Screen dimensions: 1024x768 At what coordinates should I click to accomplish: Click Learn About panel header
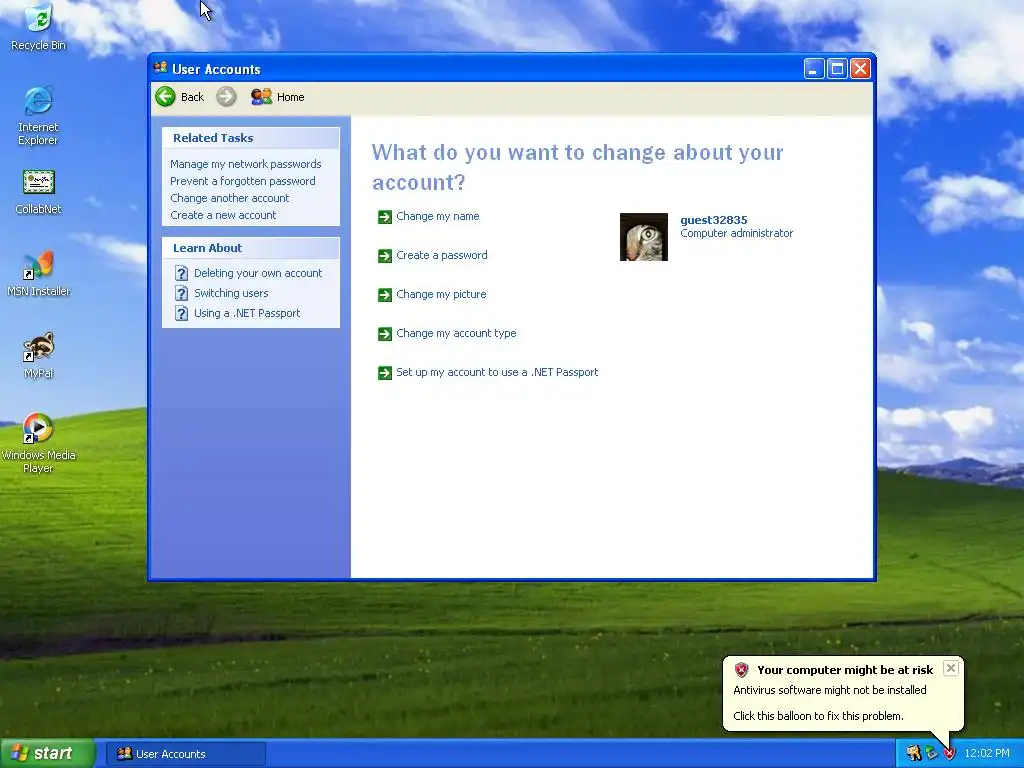point(251,248)
